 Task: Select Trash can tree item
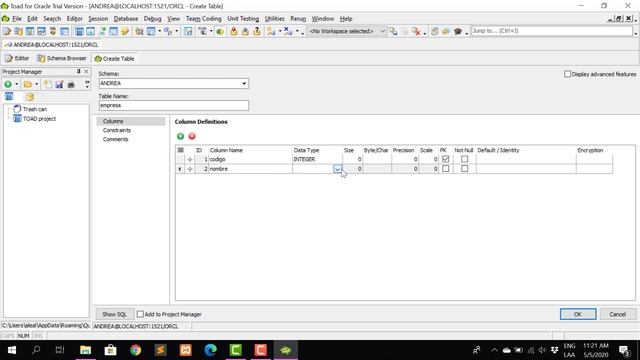point(35,109)
